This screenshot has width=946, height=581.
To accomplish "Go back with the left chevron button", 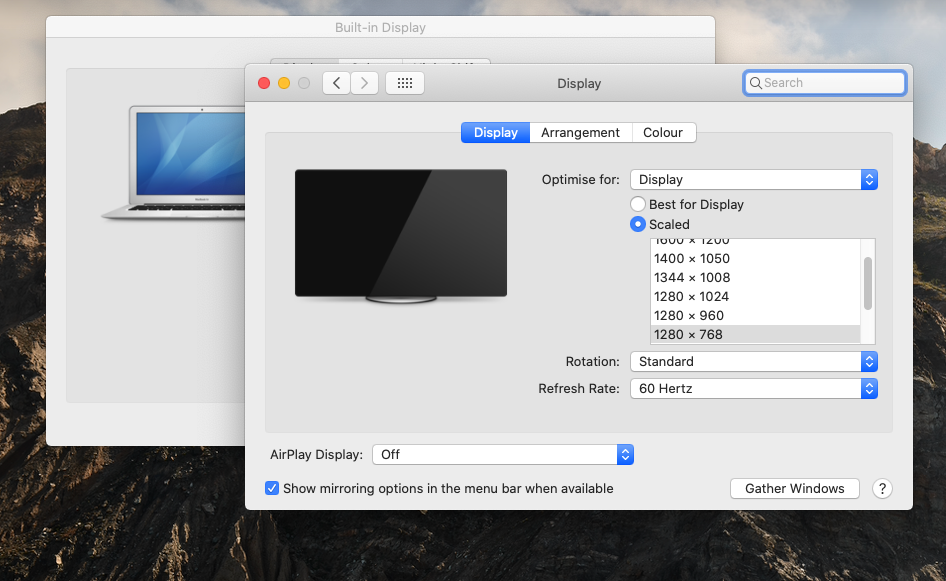I will tap(337, 83).
